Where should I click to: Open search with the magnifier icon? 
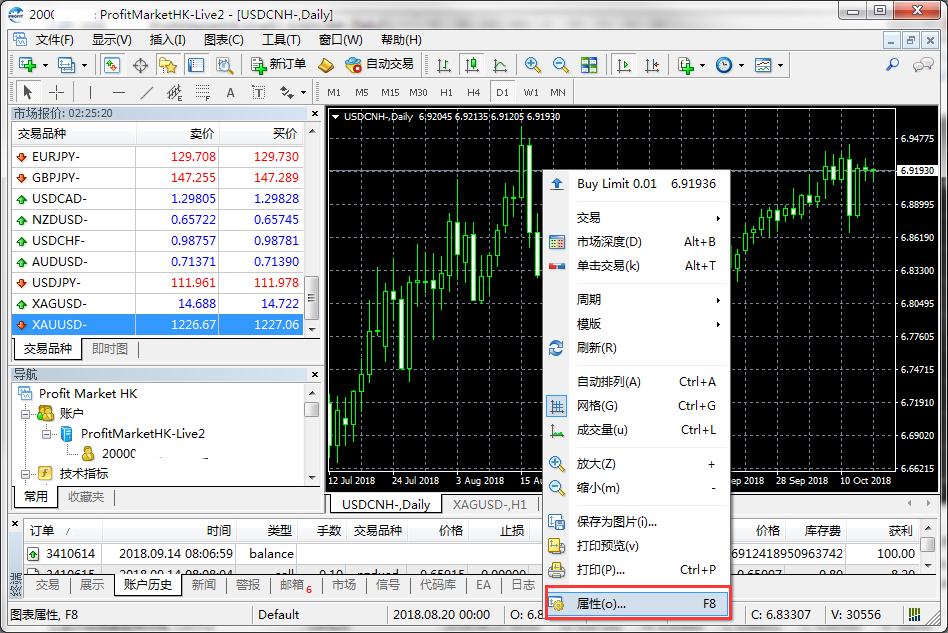tap(893, 64)
